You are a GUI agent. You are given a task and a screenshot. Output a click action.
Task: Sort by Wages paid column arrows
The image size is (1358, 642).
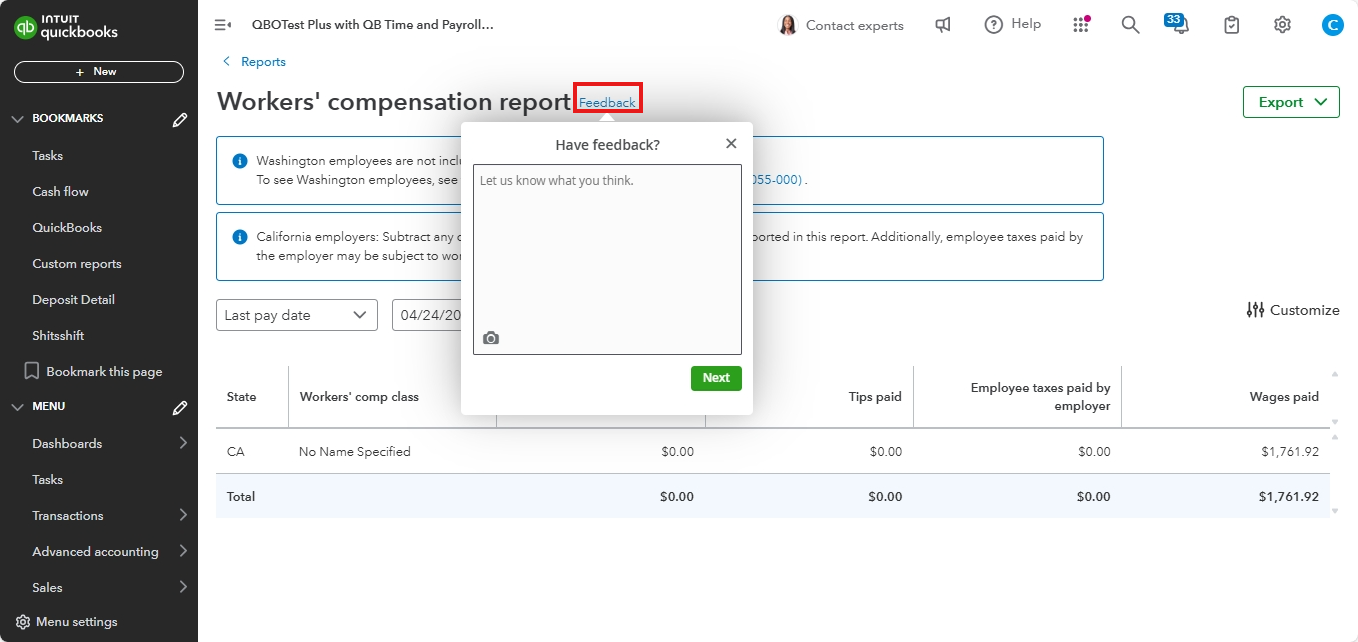point(1334,397)
